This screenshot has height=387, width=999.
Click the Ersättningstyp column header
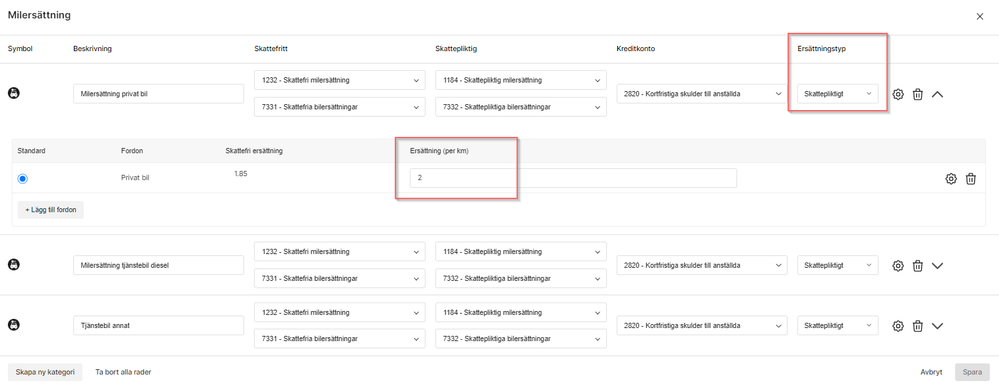[822, 49]
